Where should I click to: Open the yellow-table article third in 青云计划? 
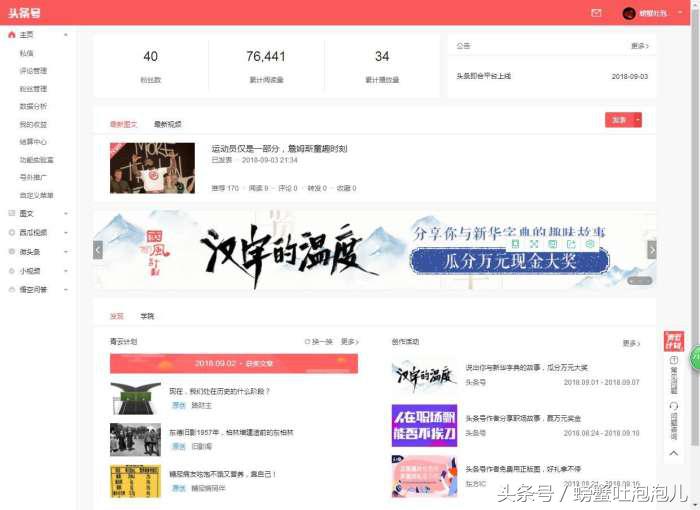click(x=222, y=474)
